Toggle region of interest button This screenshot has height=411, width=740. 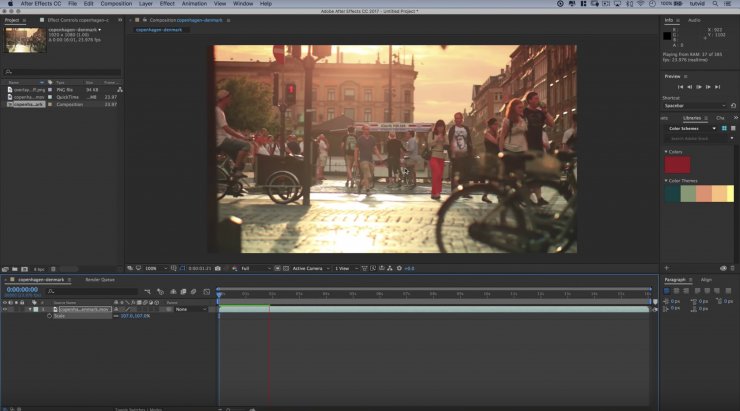click(278, 268)
